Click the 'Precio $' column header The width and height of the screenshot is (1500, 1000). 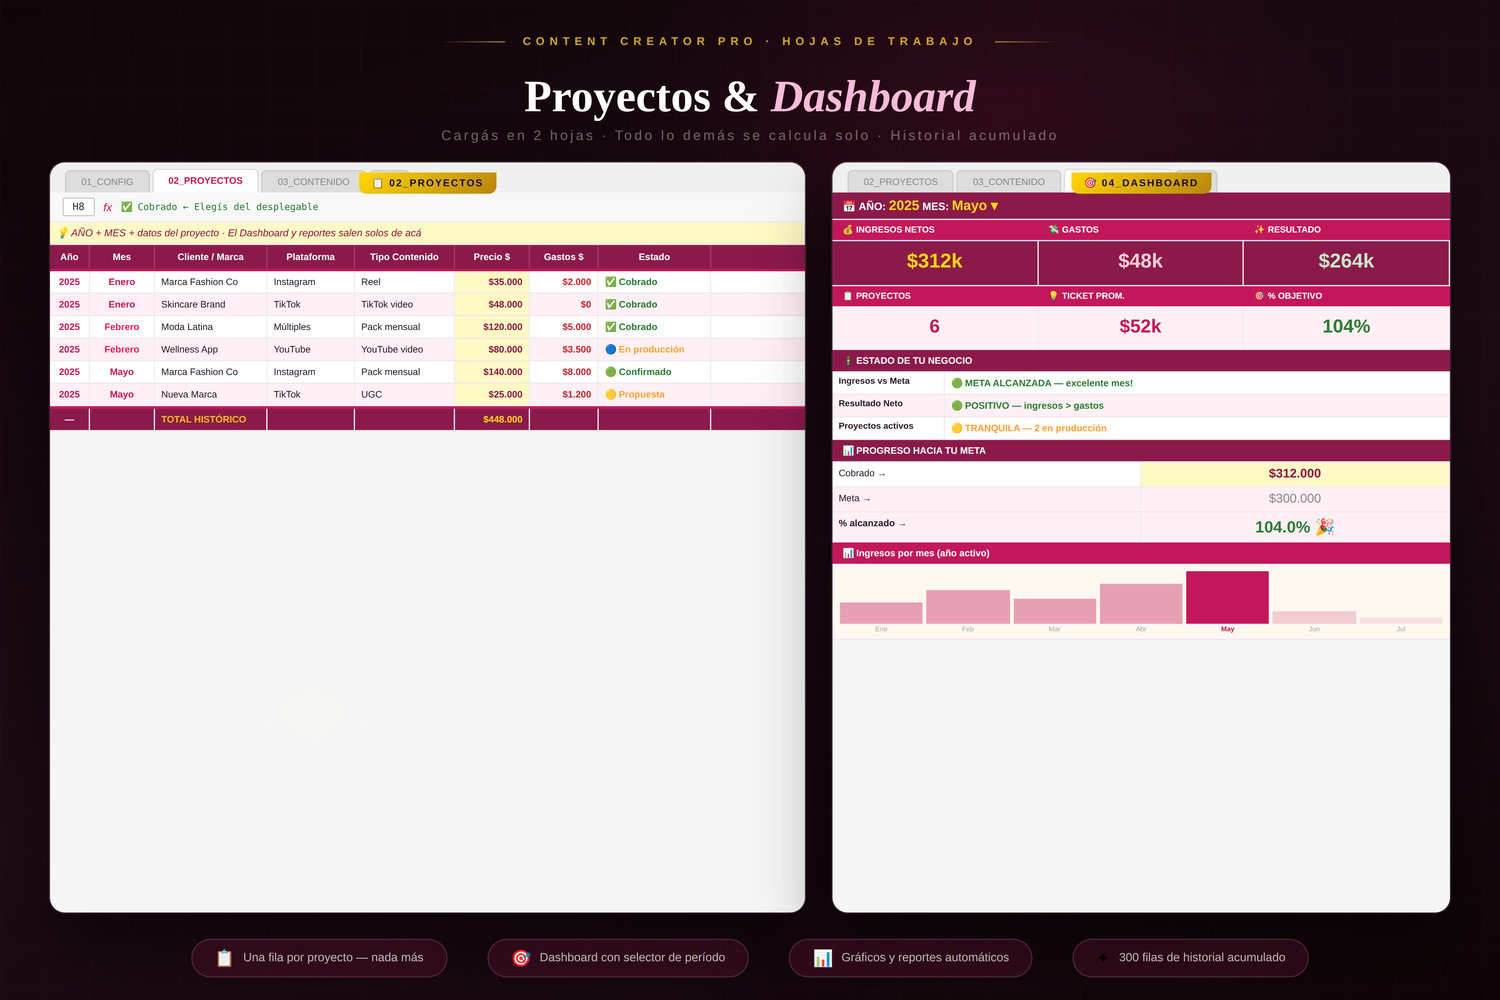click(x=492, y=257)
